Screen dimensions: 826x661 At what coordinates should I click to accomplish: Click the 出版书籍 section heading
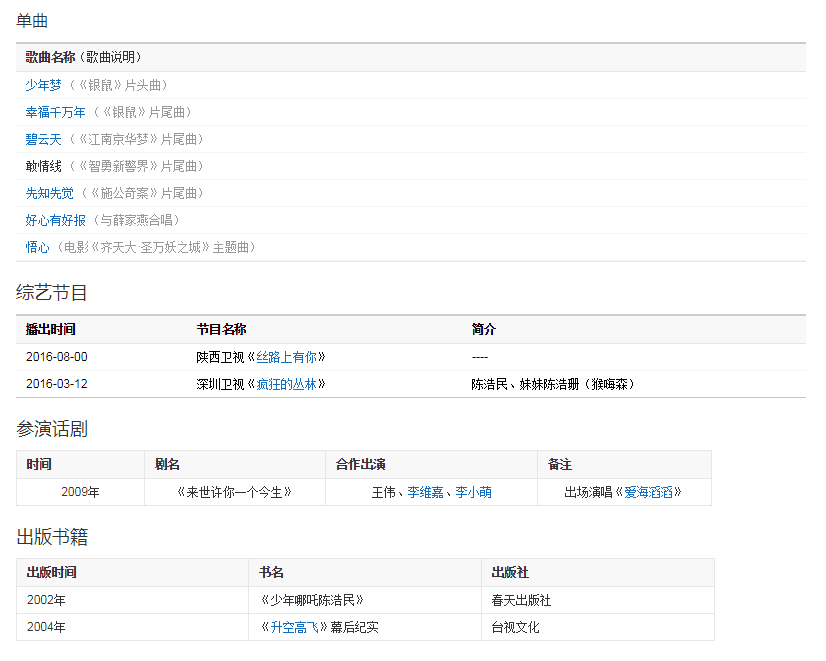coord(52,537)
